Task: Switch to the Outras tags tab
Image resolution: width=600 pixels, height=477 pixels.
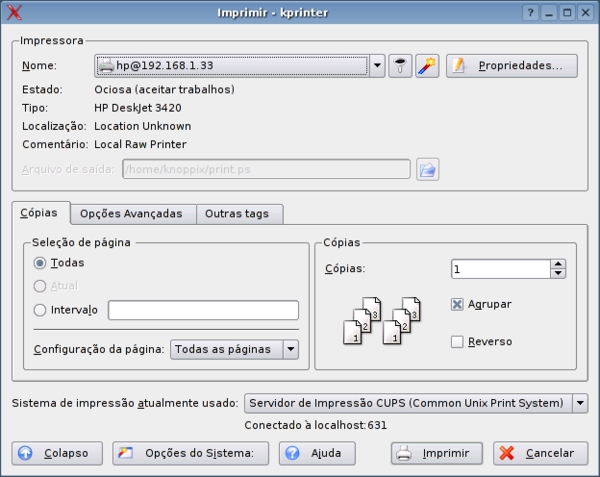Action: click(240, 214)
